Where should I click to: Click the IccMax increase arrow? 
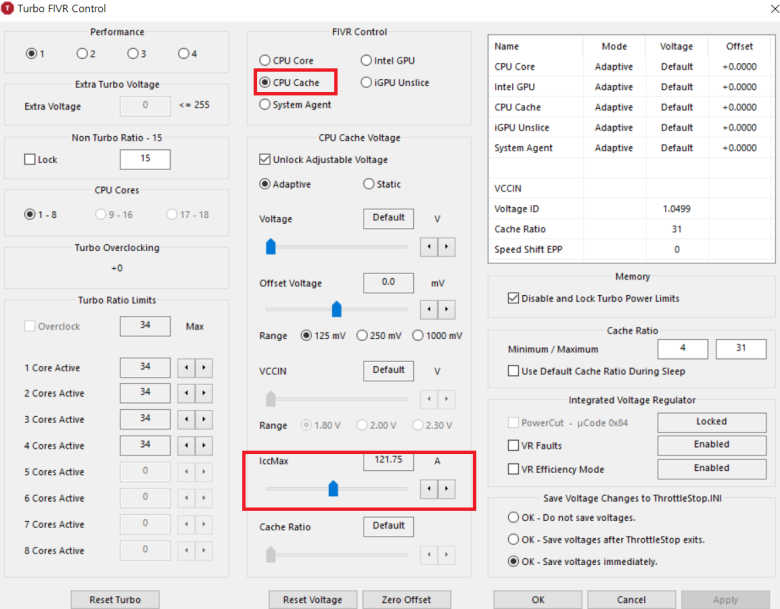click(x=446, y=489)
